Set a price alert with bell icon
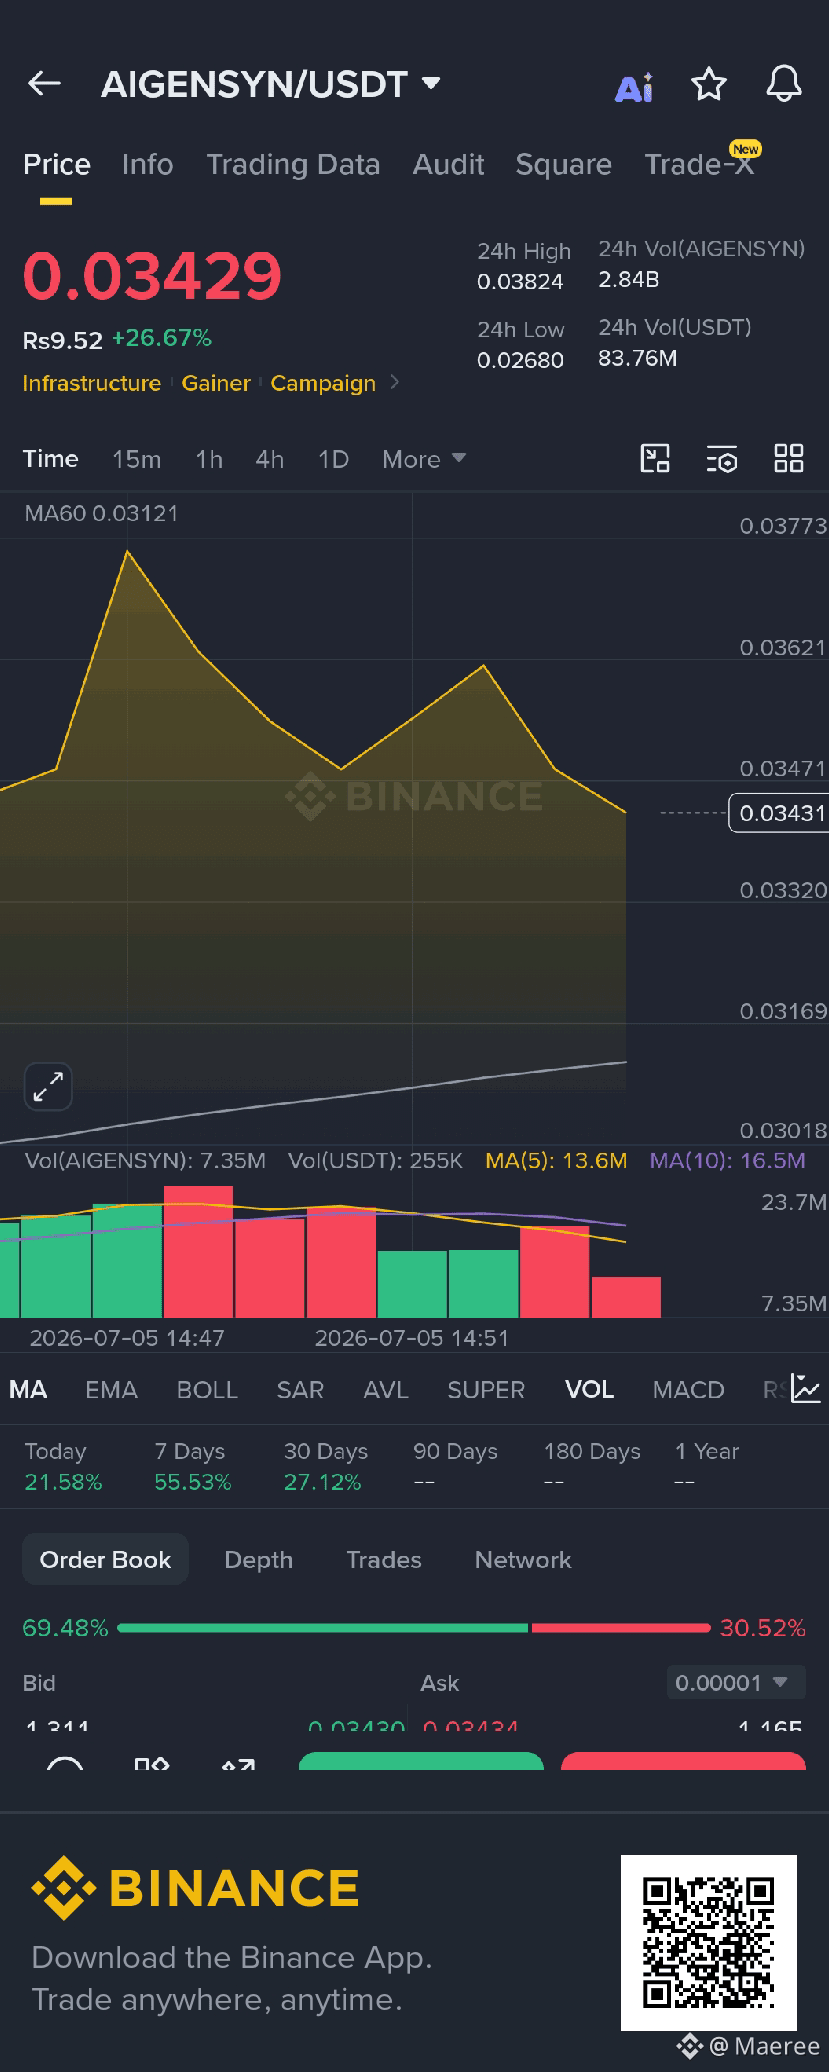 pos(784,84)
